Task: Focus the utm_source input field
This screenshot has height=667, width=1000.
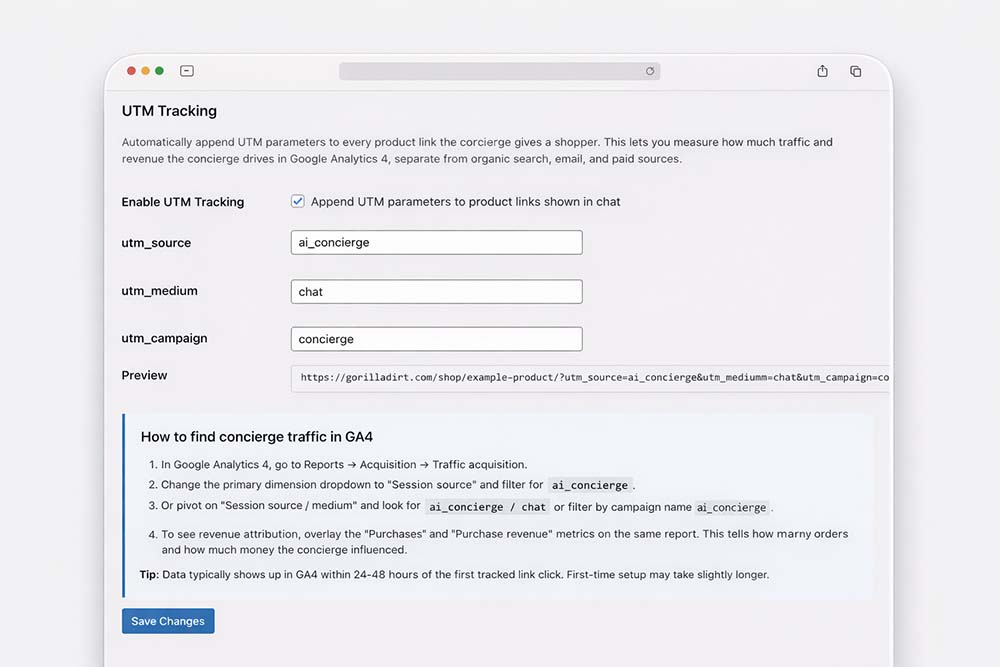Action: point(436,243)
